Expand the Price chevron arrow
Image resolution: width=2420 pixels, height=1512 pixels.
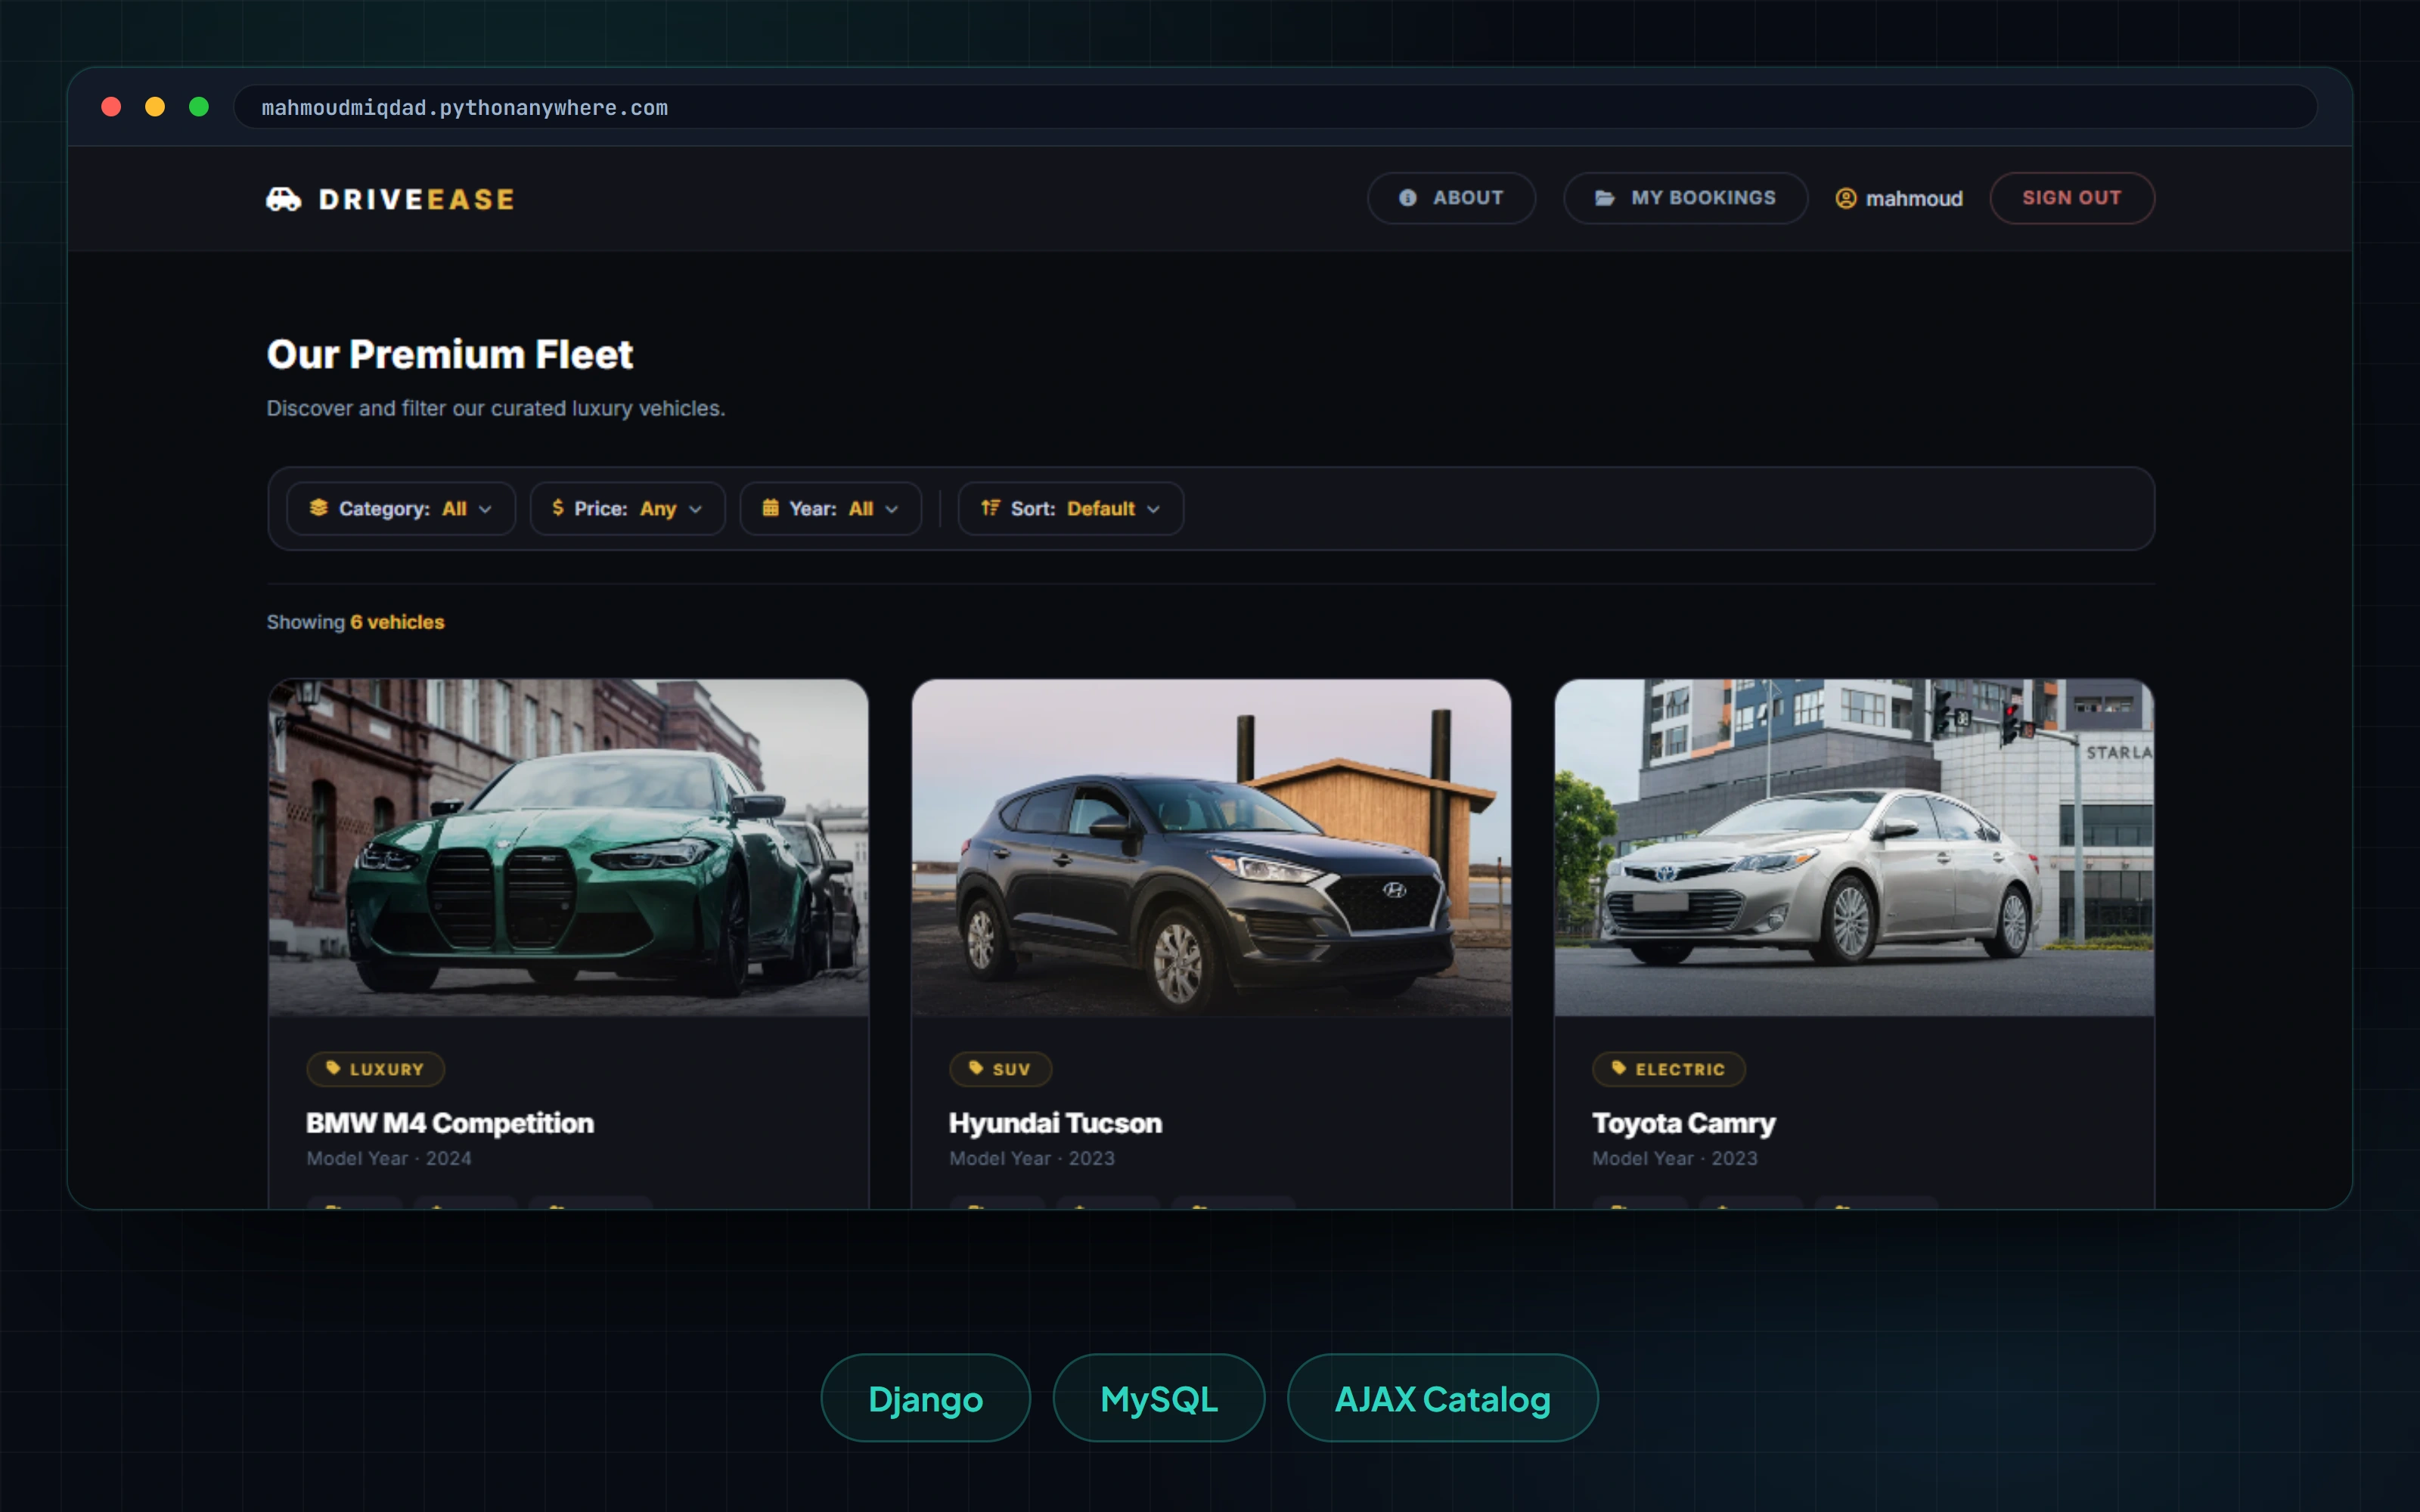tap(695, 509)
